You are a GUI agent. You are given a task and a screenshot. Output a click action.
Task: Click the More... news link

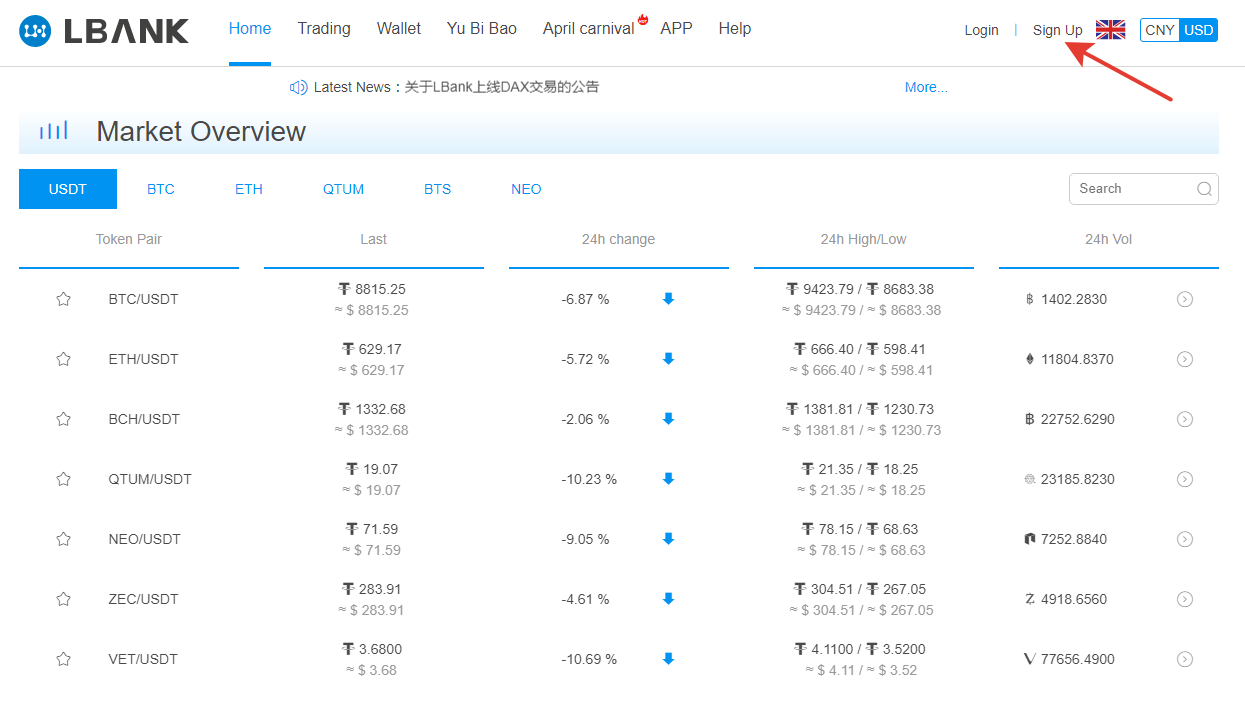pyautogui.click(x=926, y=87)
